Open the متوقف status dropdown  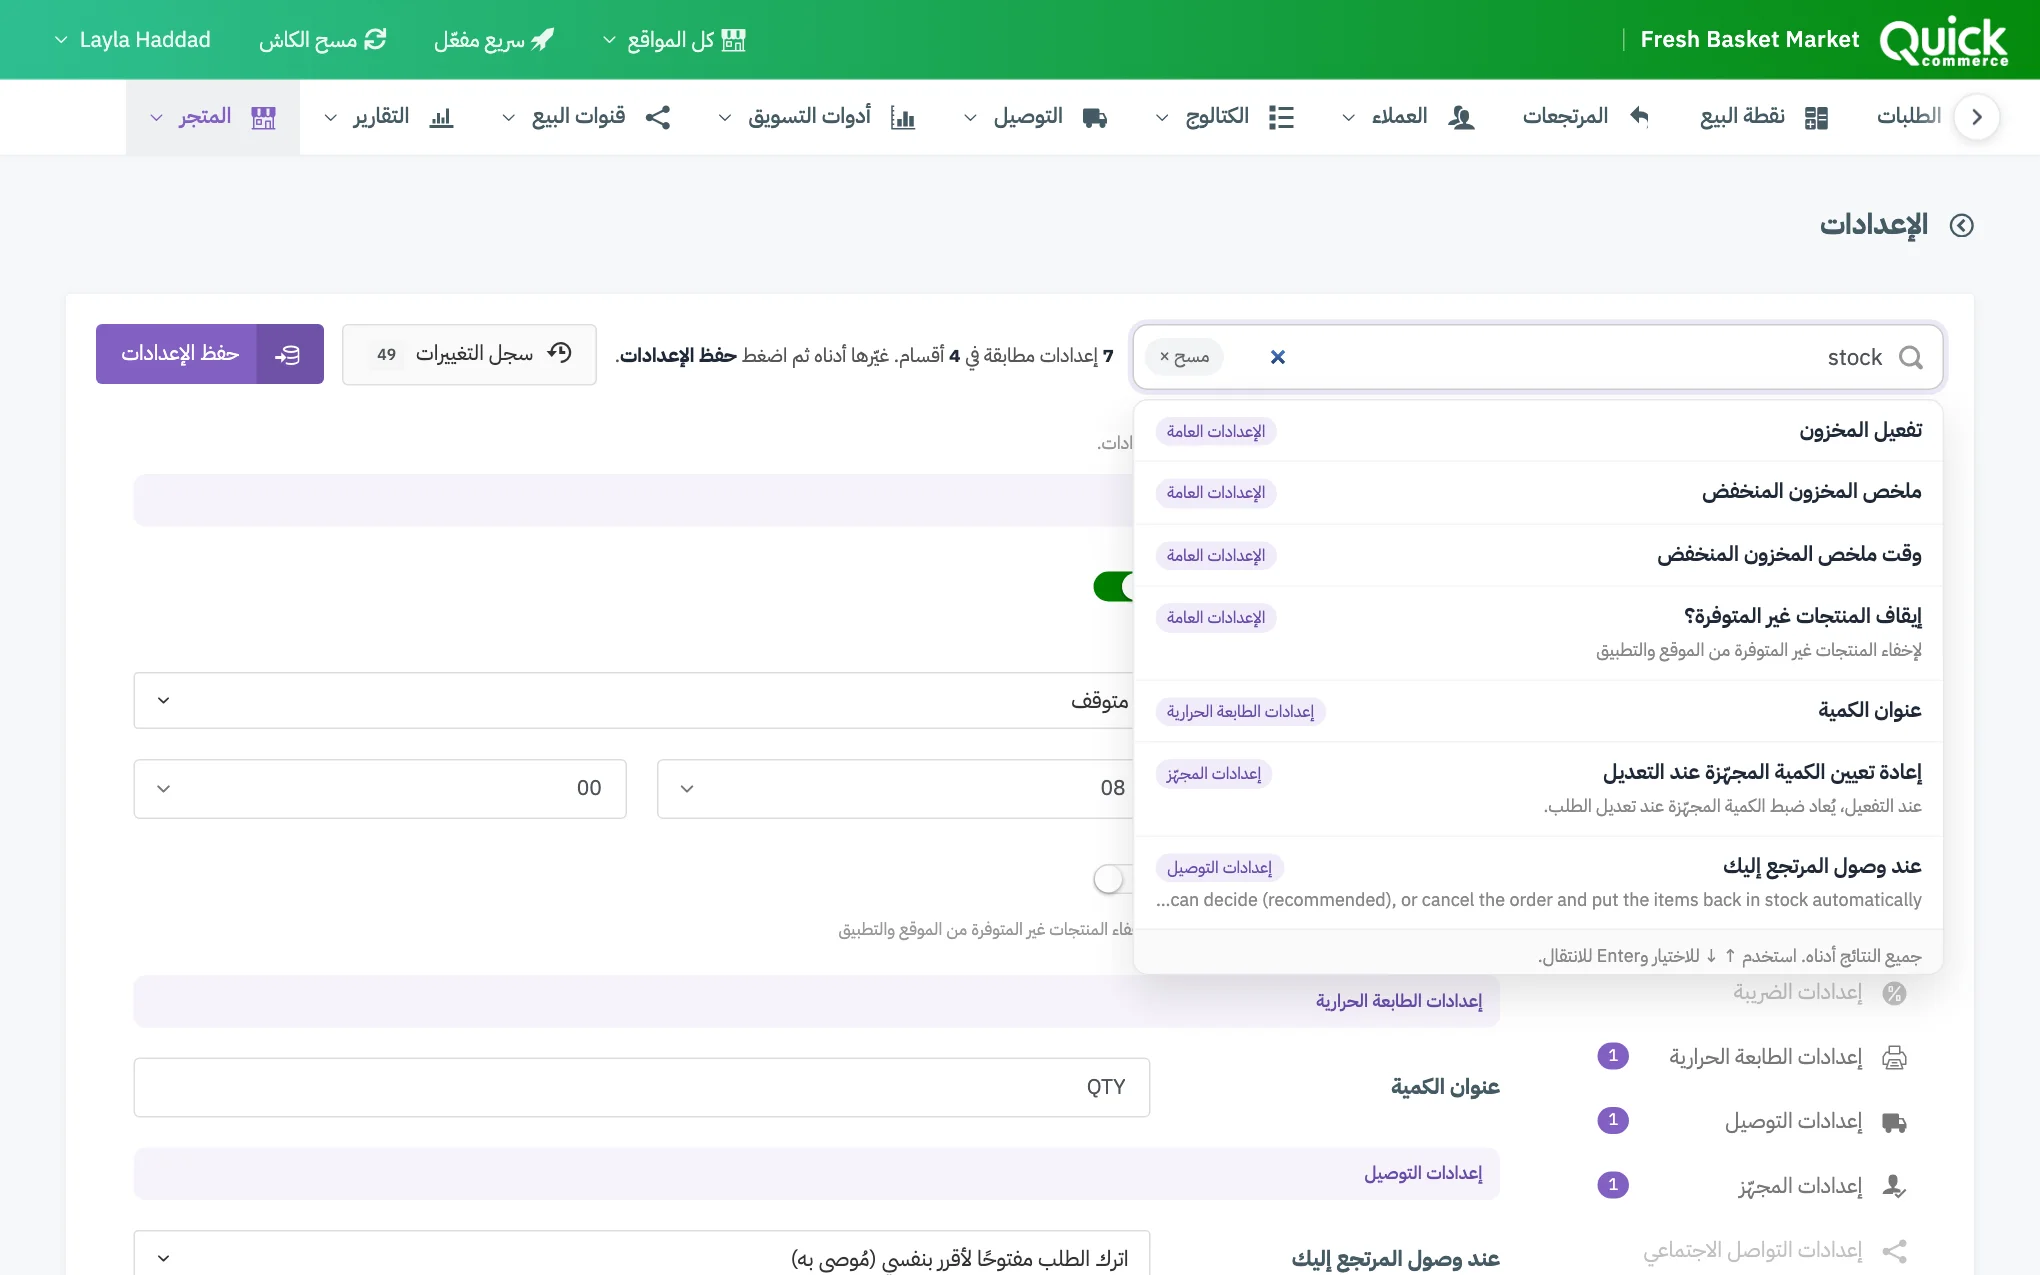point(633,701)
